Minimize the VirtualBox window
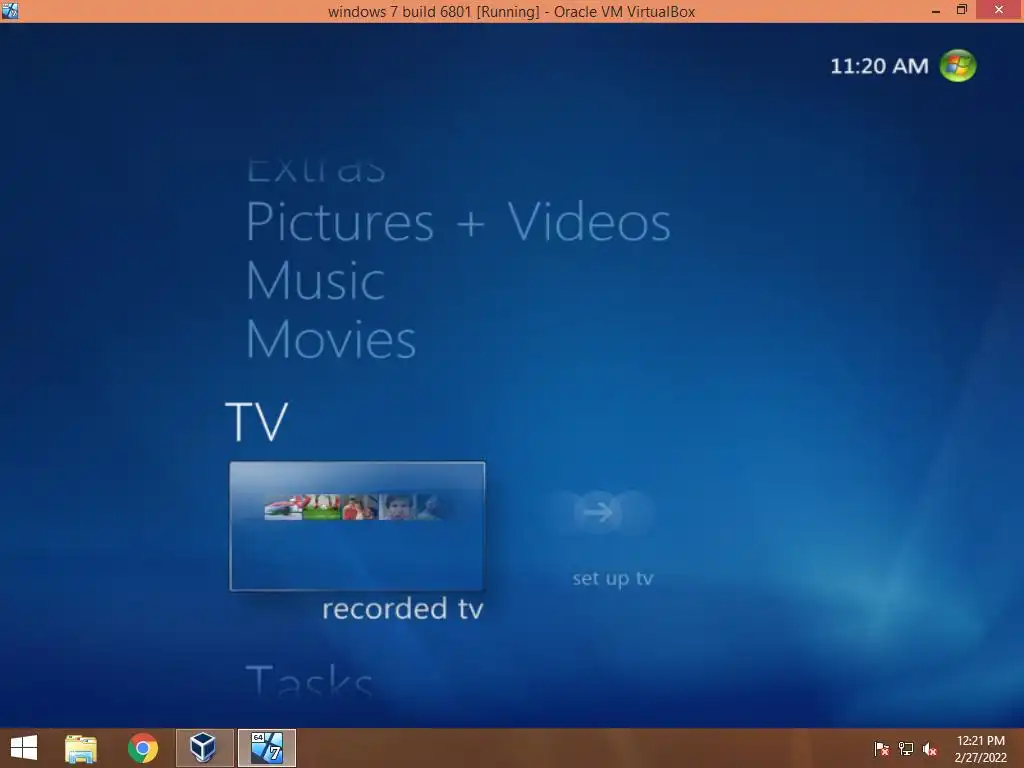Screen dimensions: 1024x768 [x=936, y=10]
